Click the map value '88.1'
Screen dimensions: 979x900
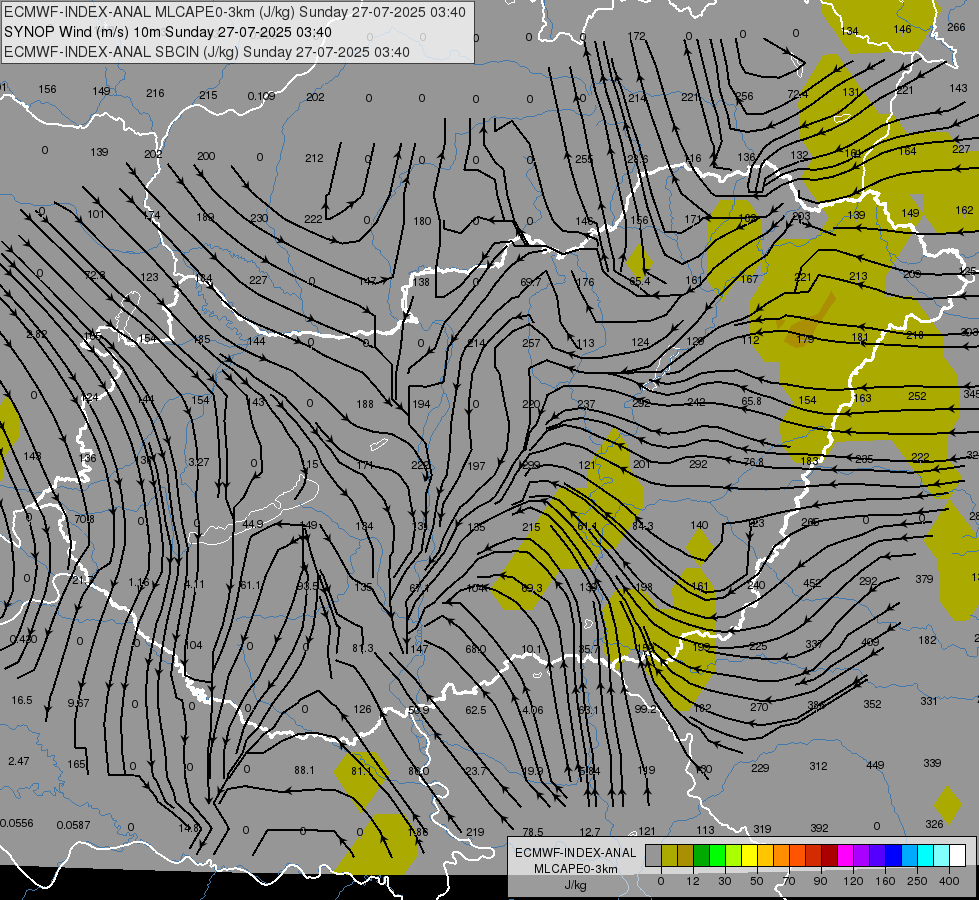pyautogui.click(x=304, y=770)
